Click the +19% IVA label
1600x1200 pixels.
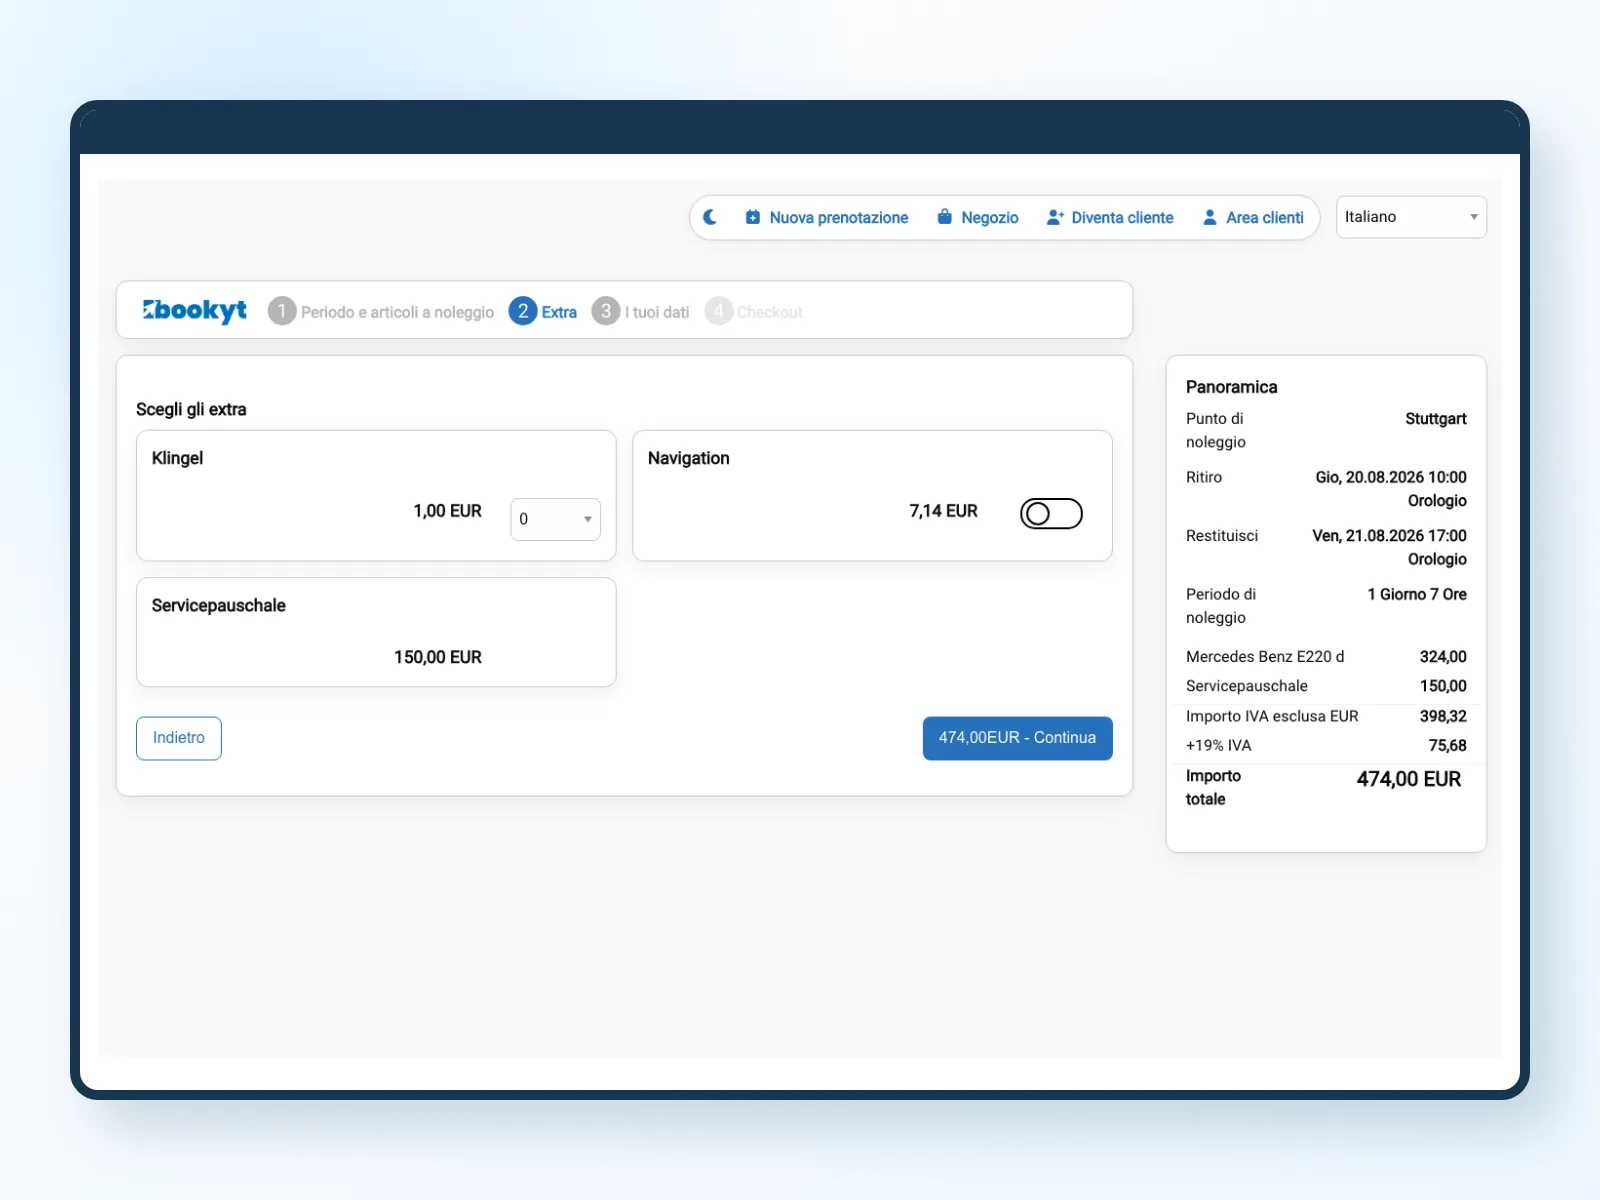pos(1218,745)
